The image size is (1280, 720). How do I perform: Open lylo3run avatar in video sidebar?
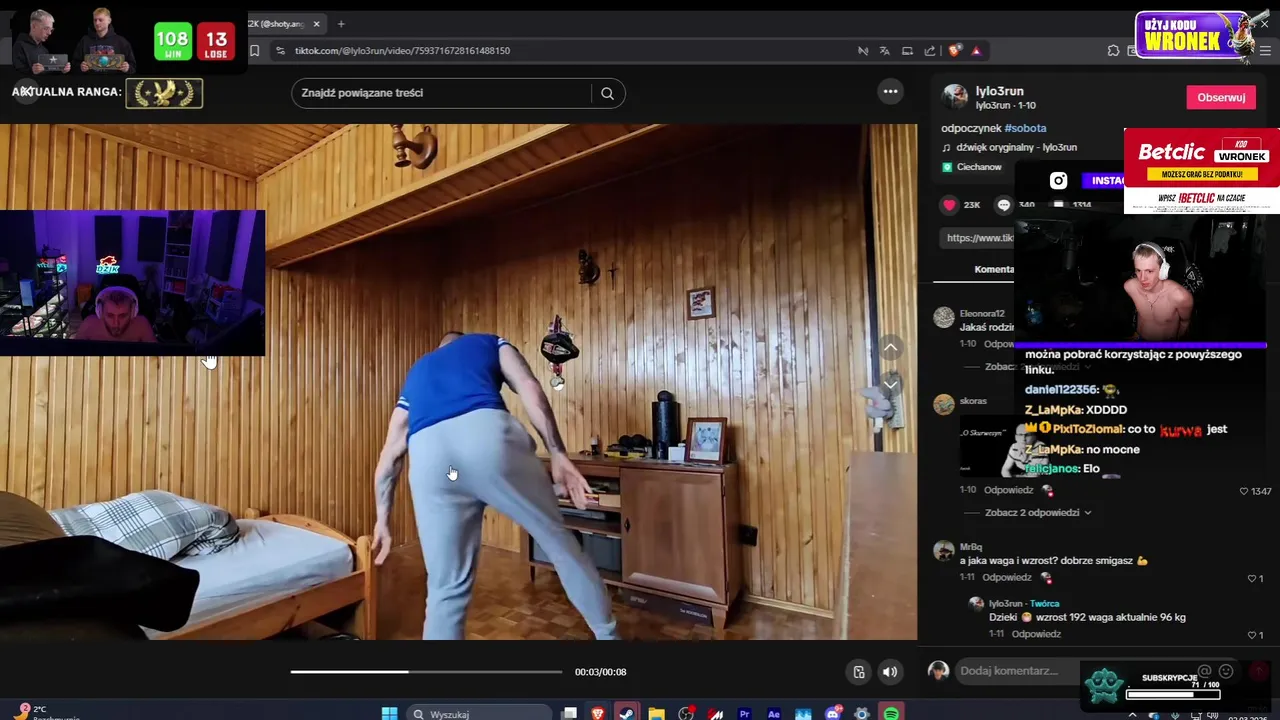956,97
